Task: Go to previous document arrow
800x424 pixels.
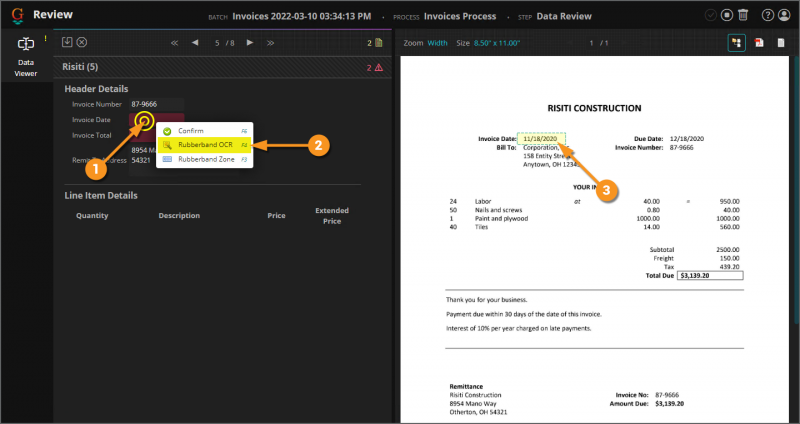Action: click(x=195, y=43)
